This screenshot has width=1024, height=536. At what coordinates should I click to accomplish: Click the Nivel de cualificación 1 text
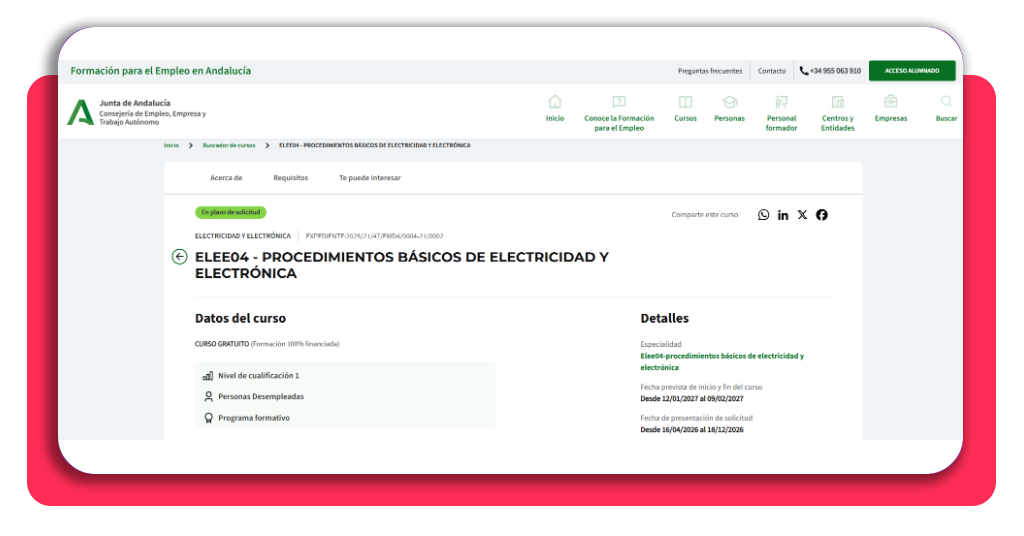259,375
